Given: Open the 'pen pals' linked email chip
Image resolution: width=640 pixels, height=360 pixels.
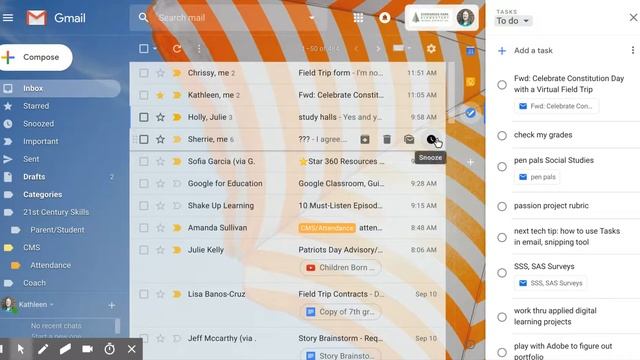Looking at the screenshot, I should [x=537, y=177].
